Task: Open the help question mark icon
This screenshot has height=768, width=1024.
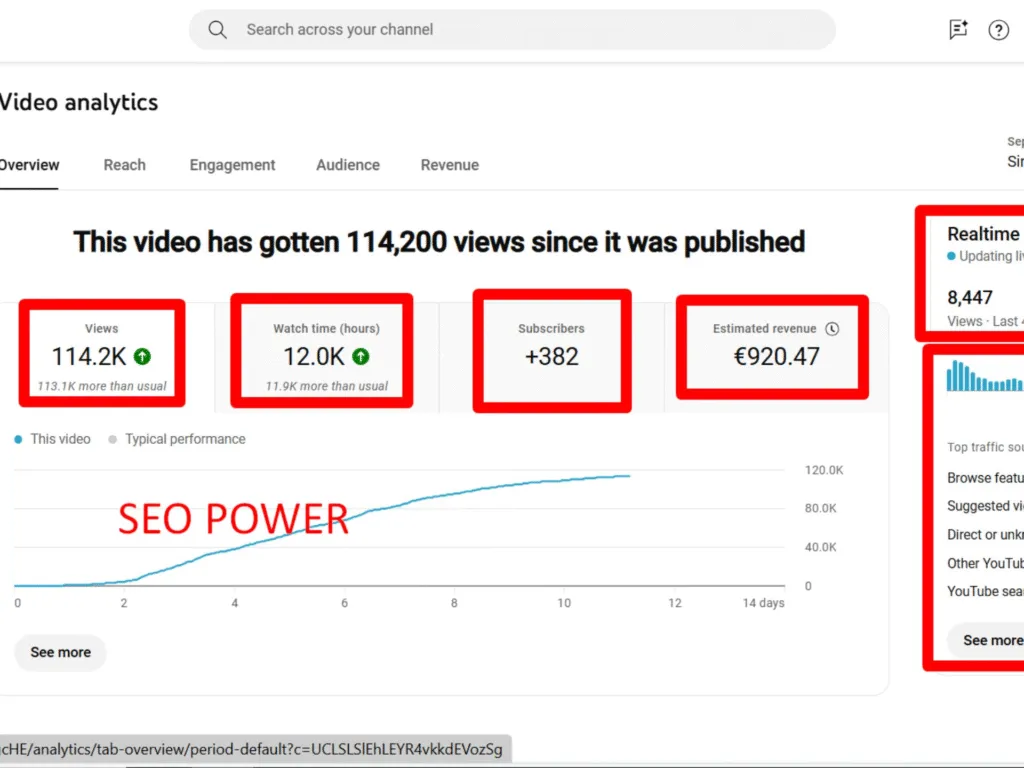Action: click(x=998, y=30)
